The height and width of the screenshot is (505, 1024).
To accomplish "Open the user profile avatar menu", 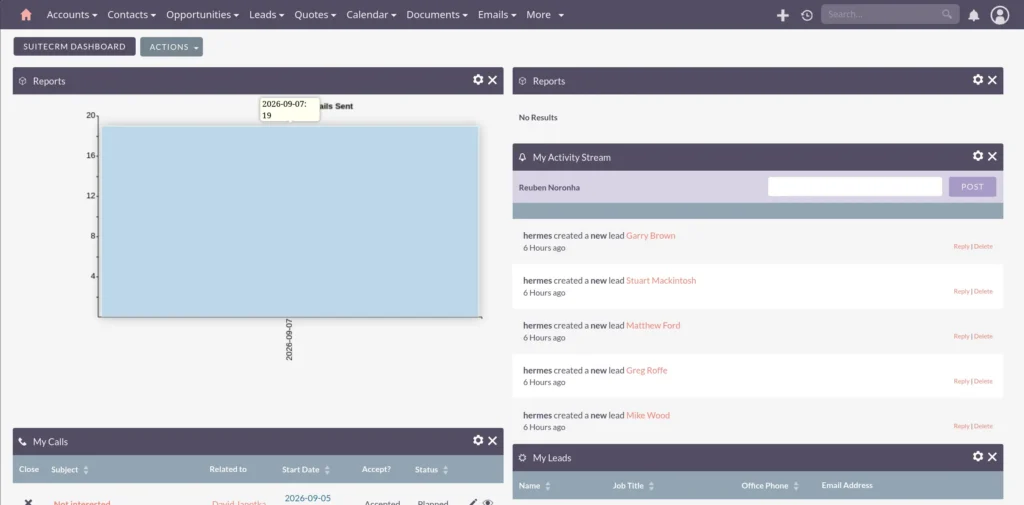I will 1000,15.
